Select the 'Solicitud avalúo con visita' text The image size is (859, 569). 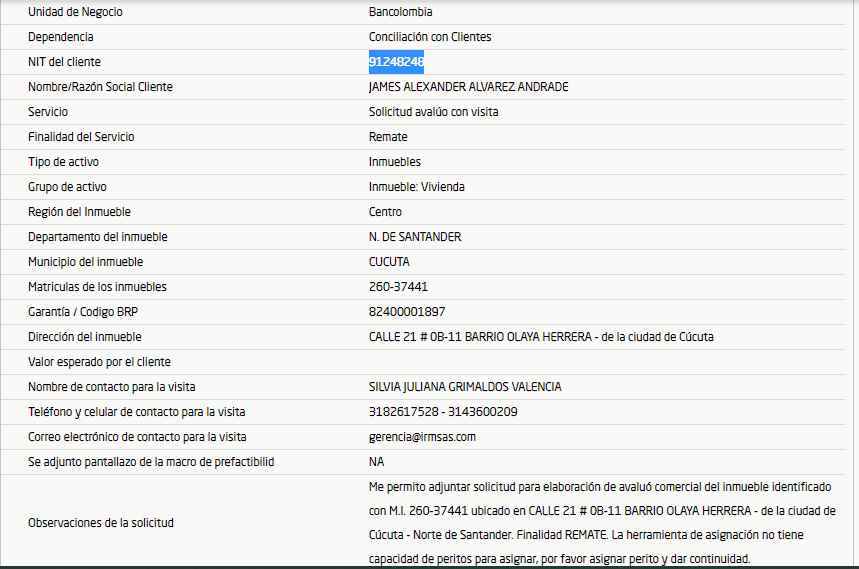(433, 112)
